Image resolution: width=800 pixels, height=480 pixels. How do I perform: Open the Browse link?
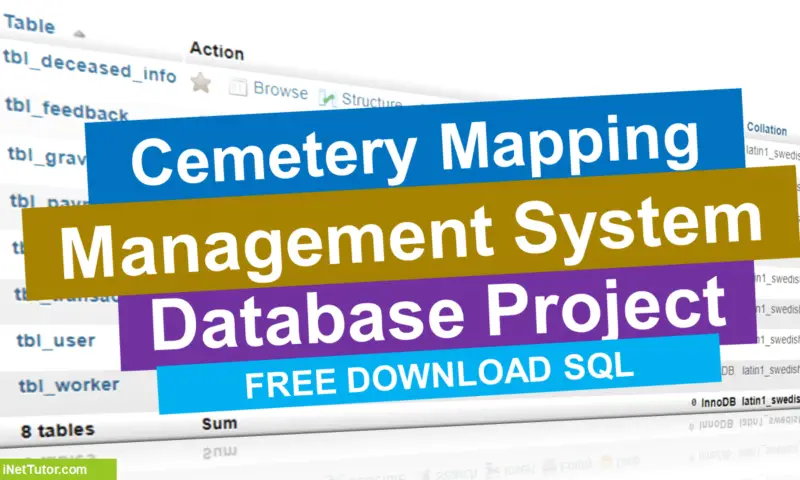280,90
